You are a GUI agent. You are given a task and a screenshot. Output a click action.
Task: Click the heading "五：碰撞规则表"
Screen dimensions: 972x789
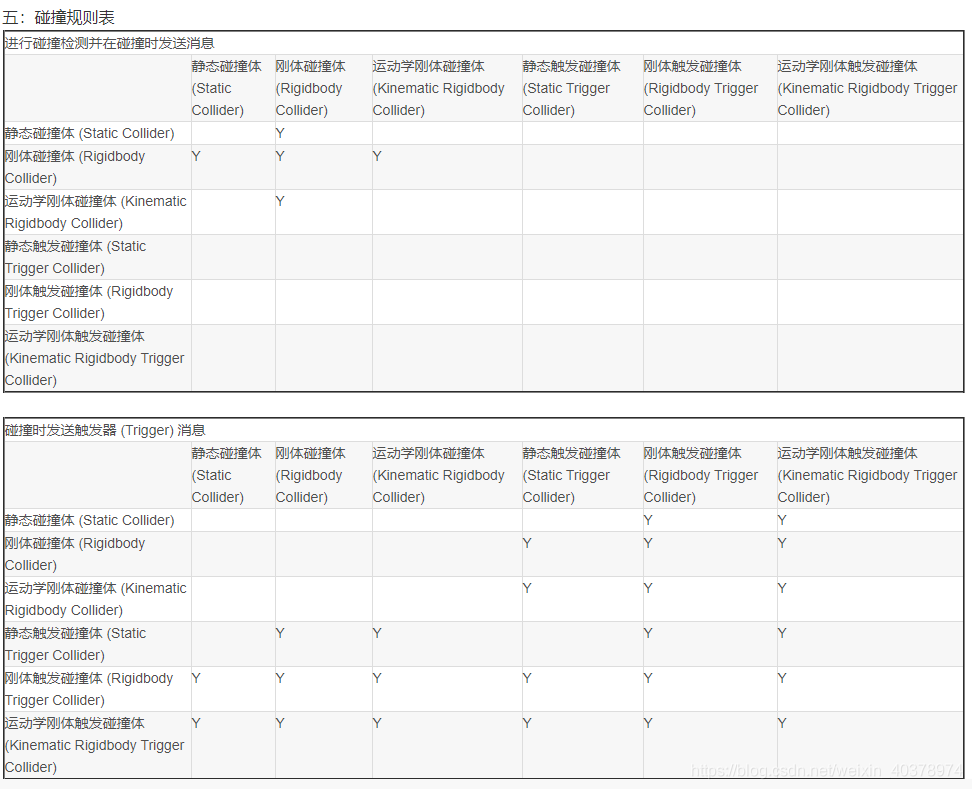point(59,17)
